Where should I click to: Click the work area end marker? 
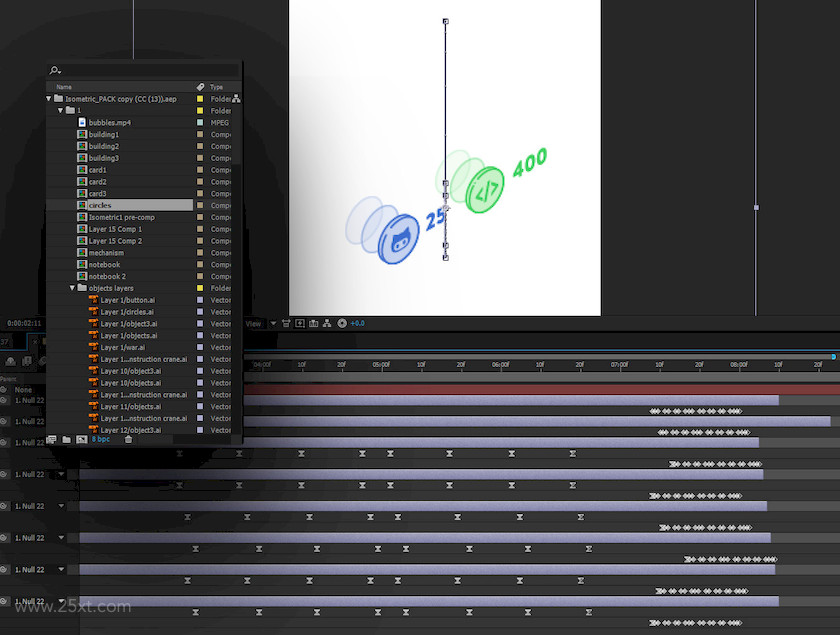[834, 356]
